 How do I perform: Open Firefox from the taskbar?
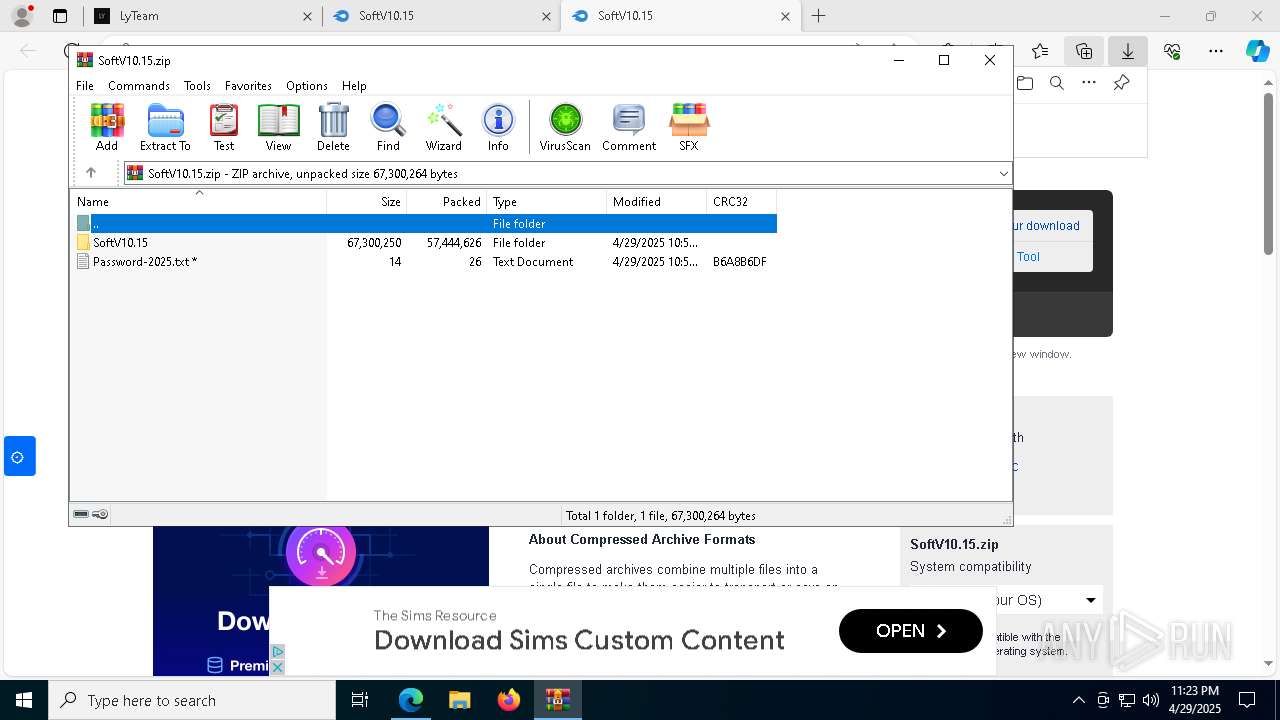(x=509, y=701)
